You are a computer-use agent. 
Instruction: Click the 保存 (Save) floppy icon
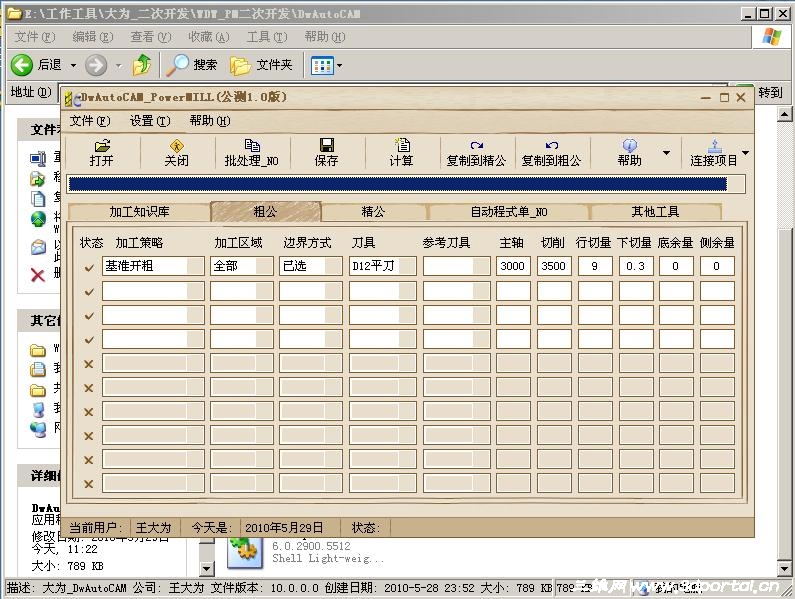click(326, 146)
